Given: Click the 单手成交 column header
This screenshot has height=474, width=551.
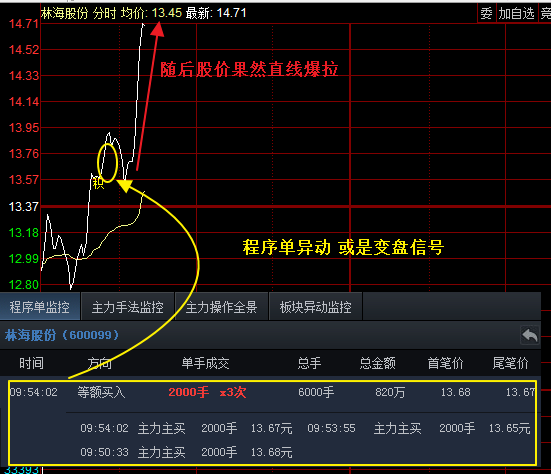Looking at the screenshot, I should click(x=206, y=363).
